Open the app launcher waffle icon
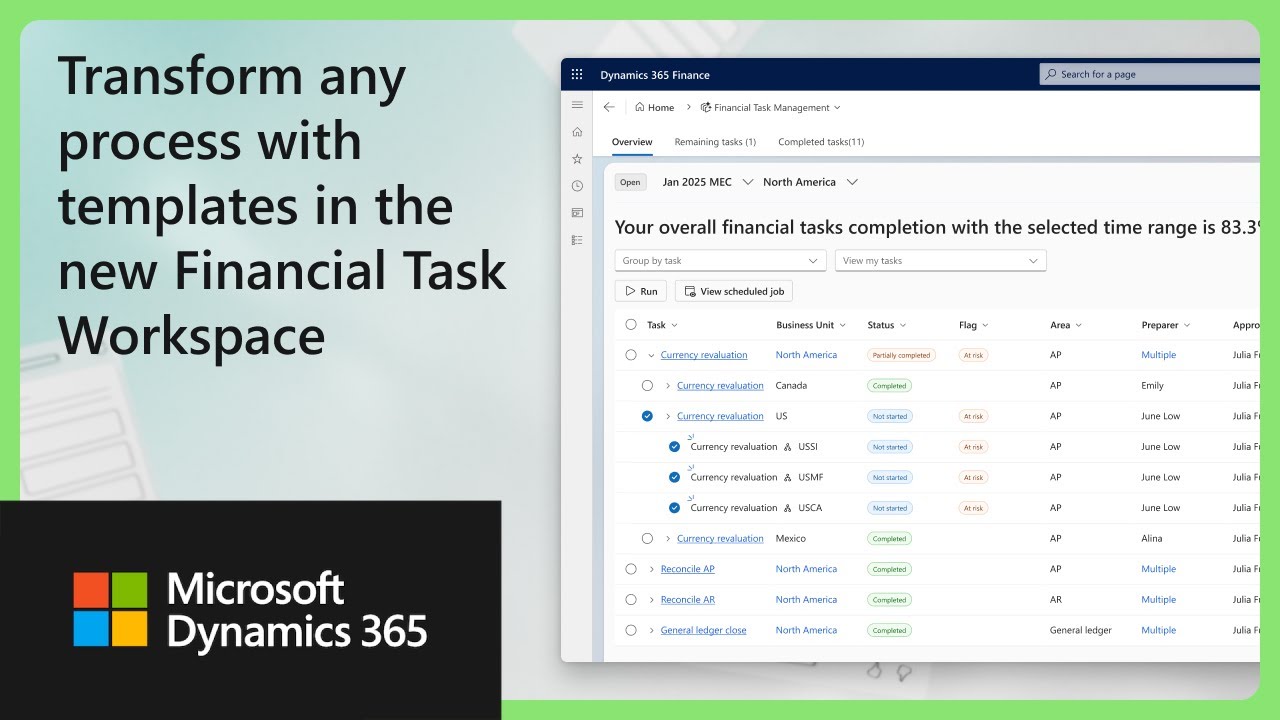The height and width of the screenshot is (720, 1280). click(577, 74)
